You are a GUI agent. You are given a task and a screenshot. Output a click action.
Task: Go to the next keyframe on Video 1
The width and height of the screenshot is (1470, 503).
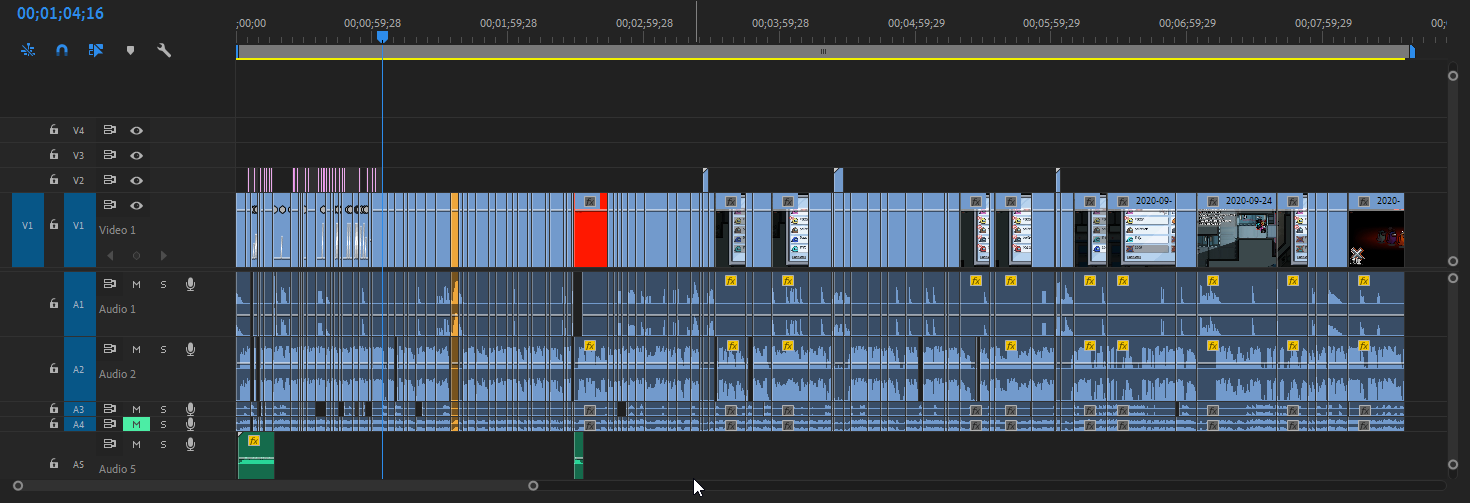(164, 256)
